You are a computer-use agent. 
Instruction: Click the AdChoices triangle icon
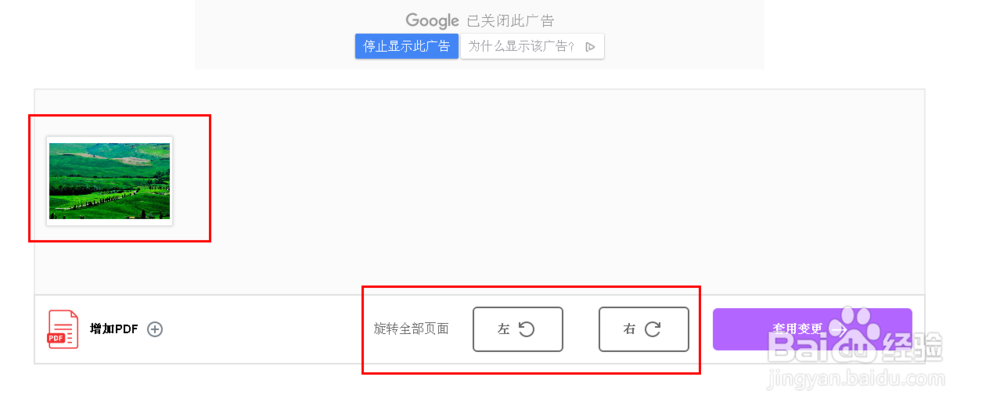[x=591, y=47]
